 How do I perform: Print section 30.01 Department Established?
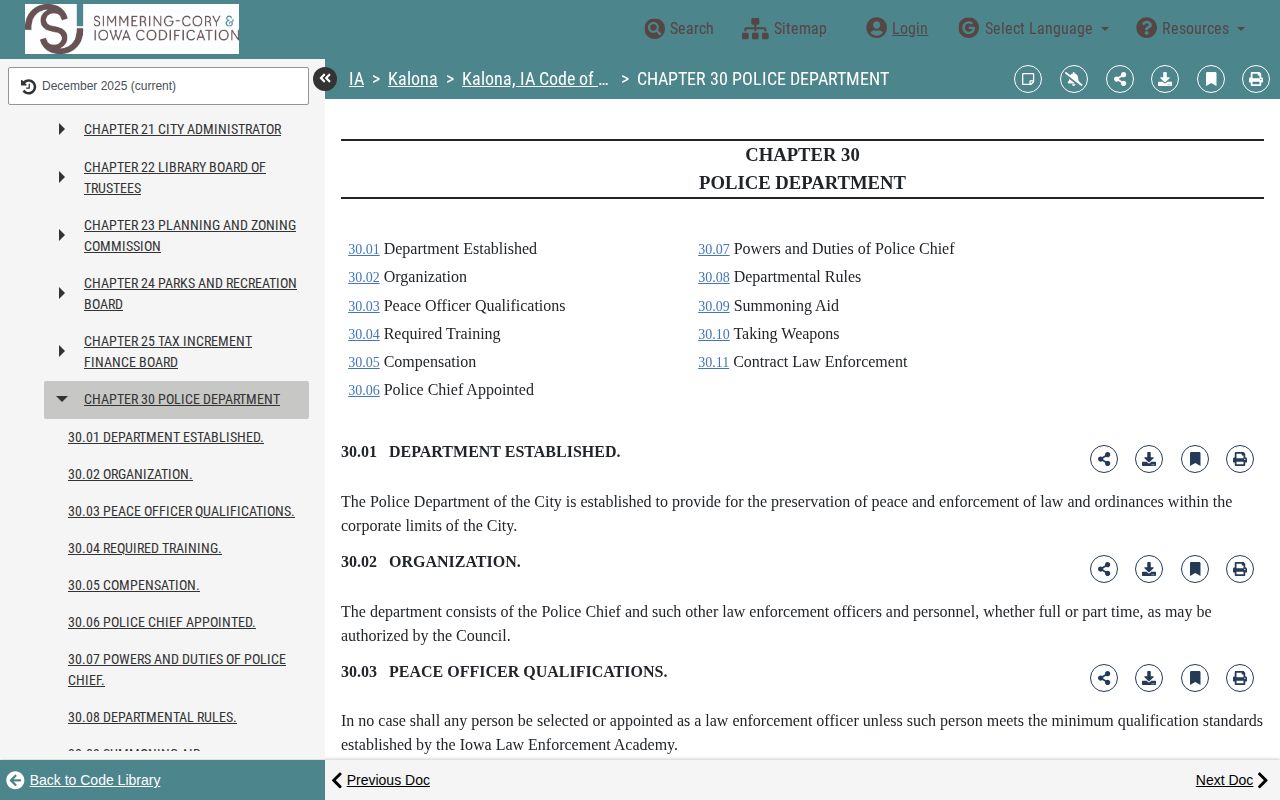click(1240, 459)
